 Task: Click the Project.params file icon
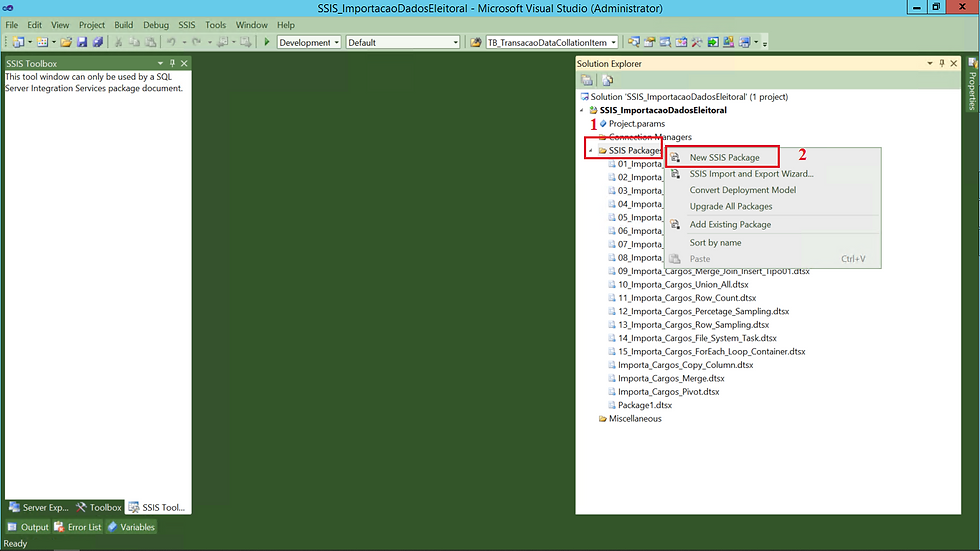coord(603,124)
